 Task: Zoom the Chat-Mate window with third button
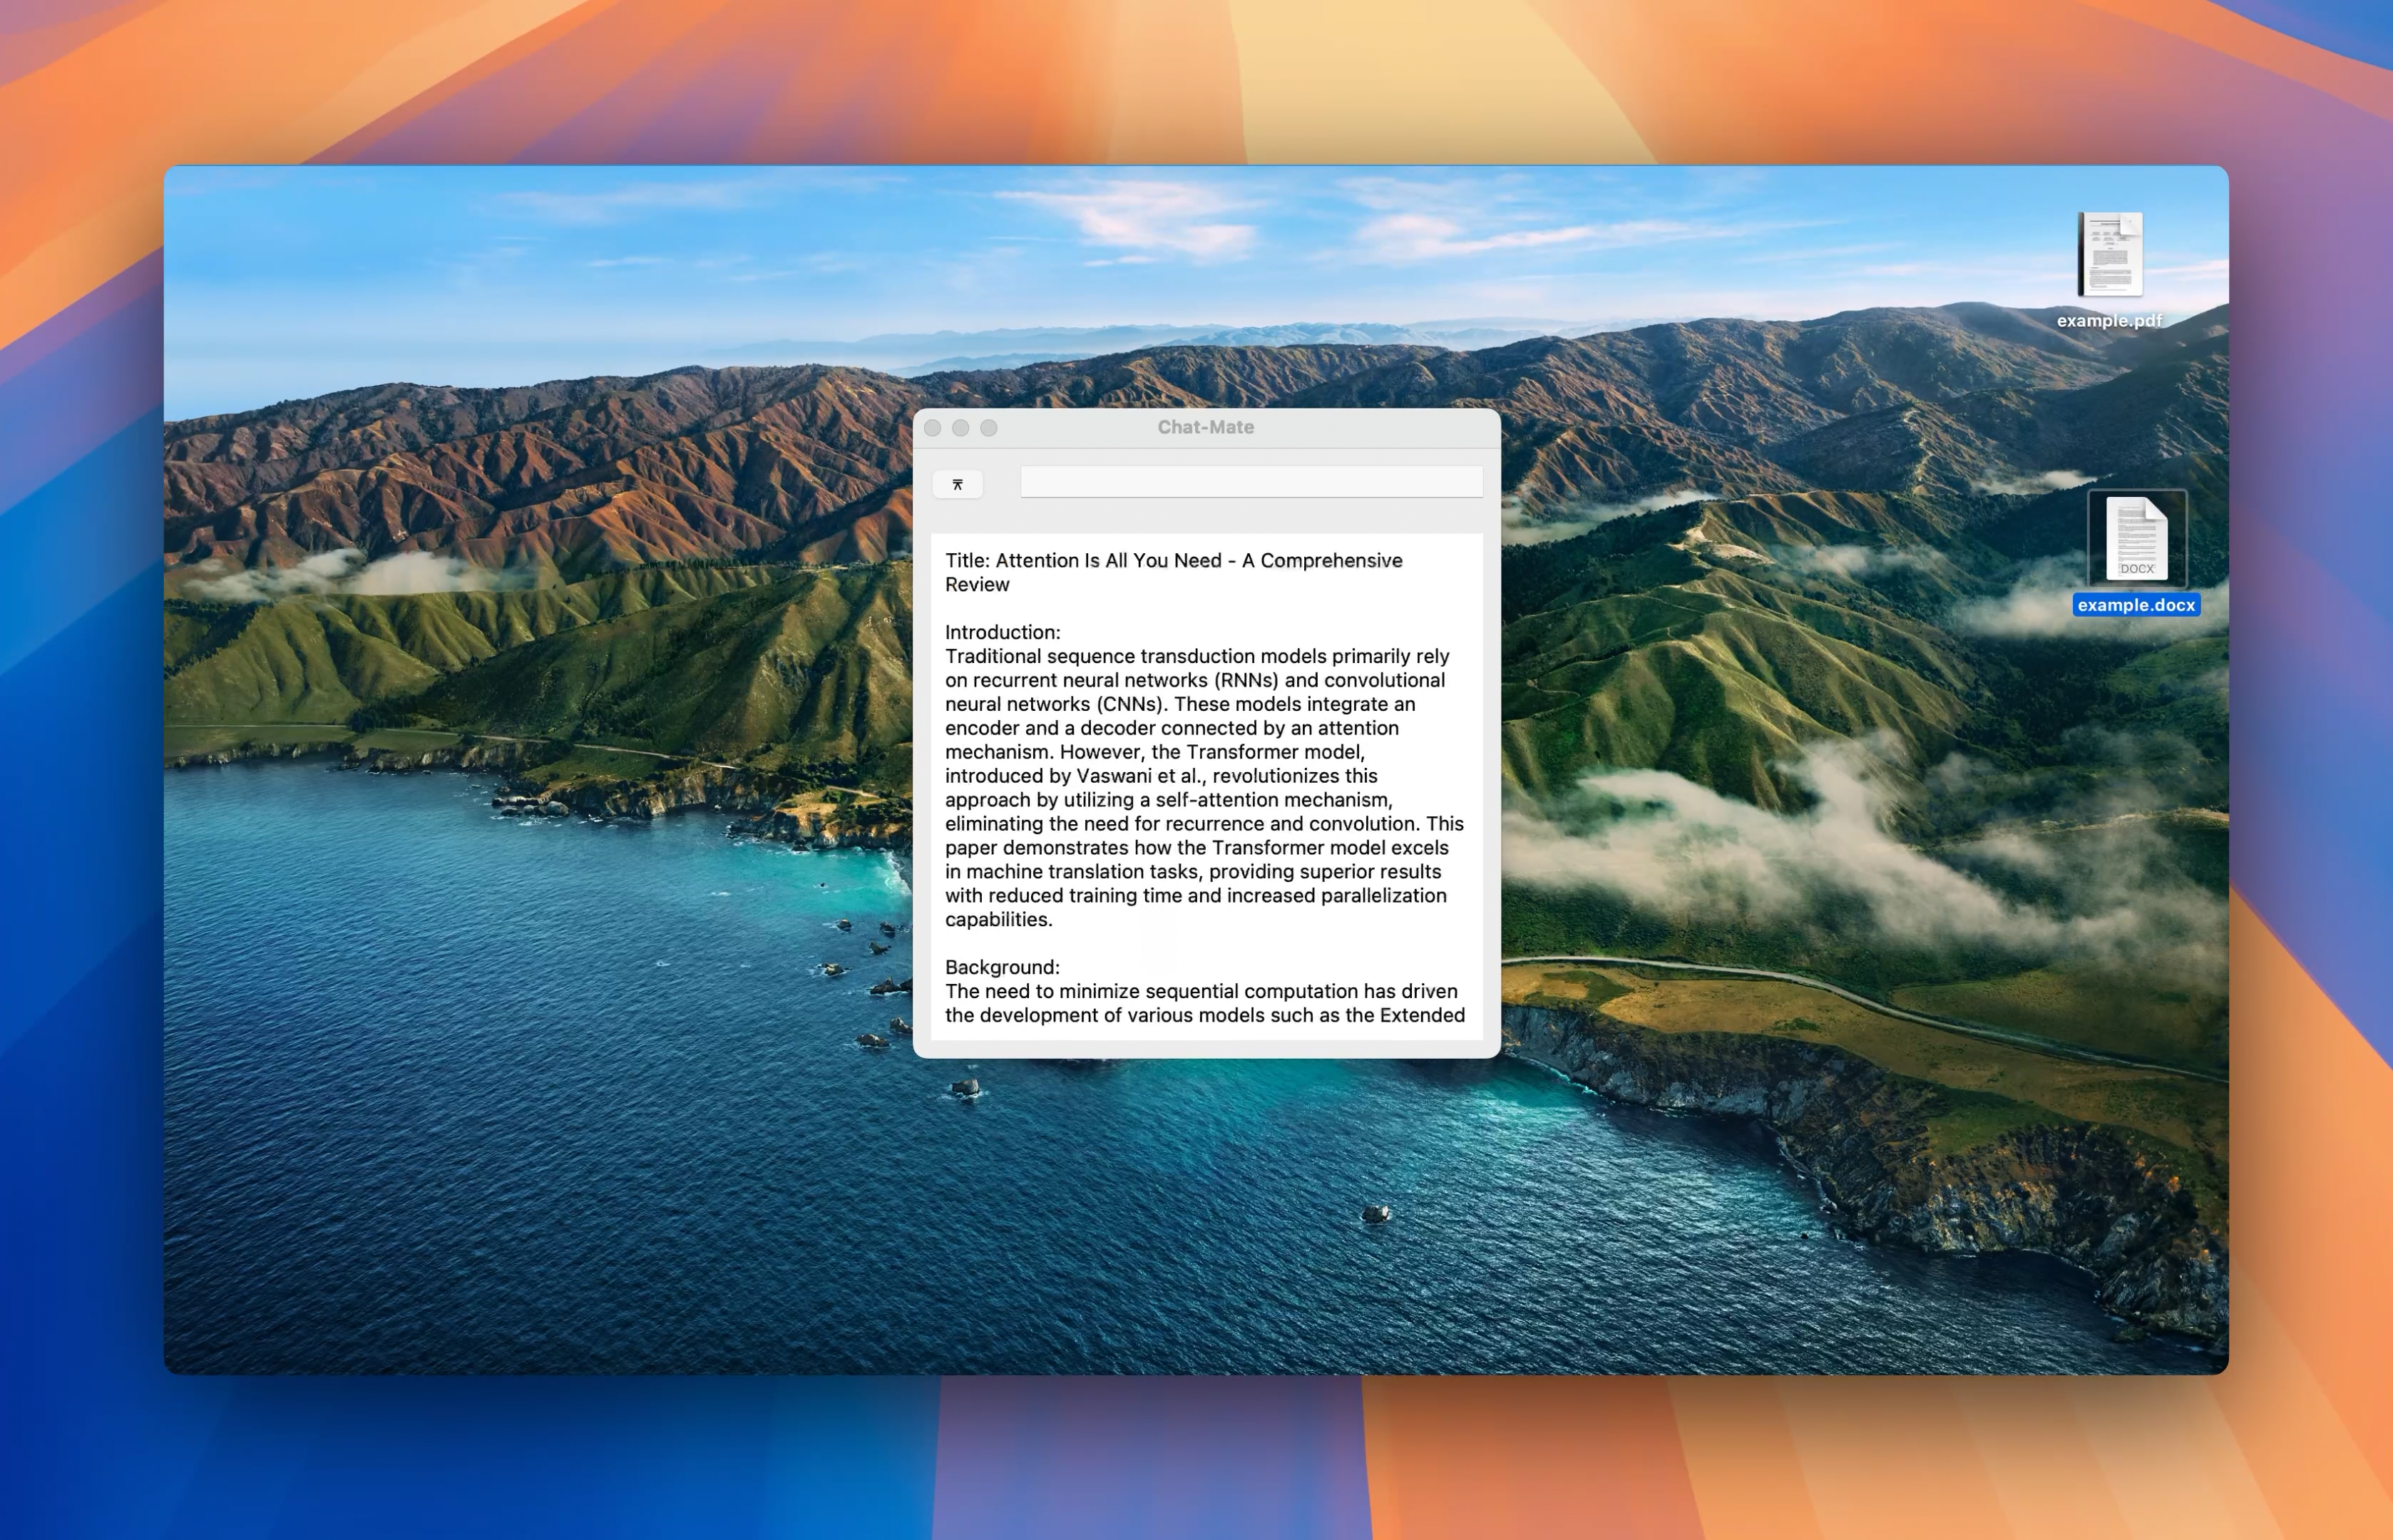[x=989, y=428]
